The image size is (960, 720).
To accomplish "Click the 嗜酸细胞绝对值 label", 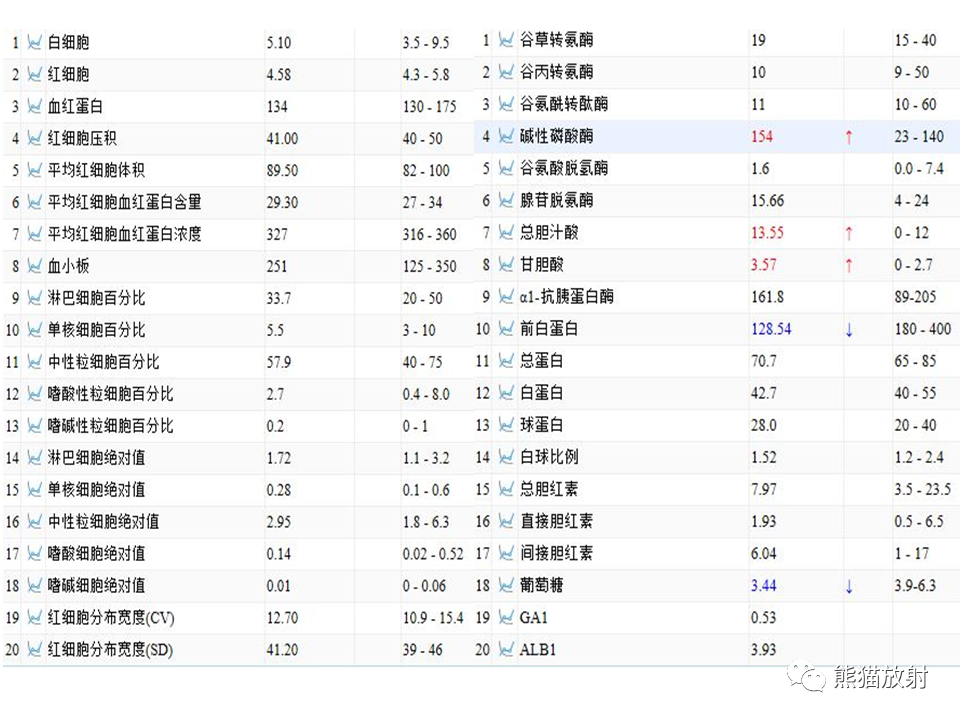I will click(96, 553).
